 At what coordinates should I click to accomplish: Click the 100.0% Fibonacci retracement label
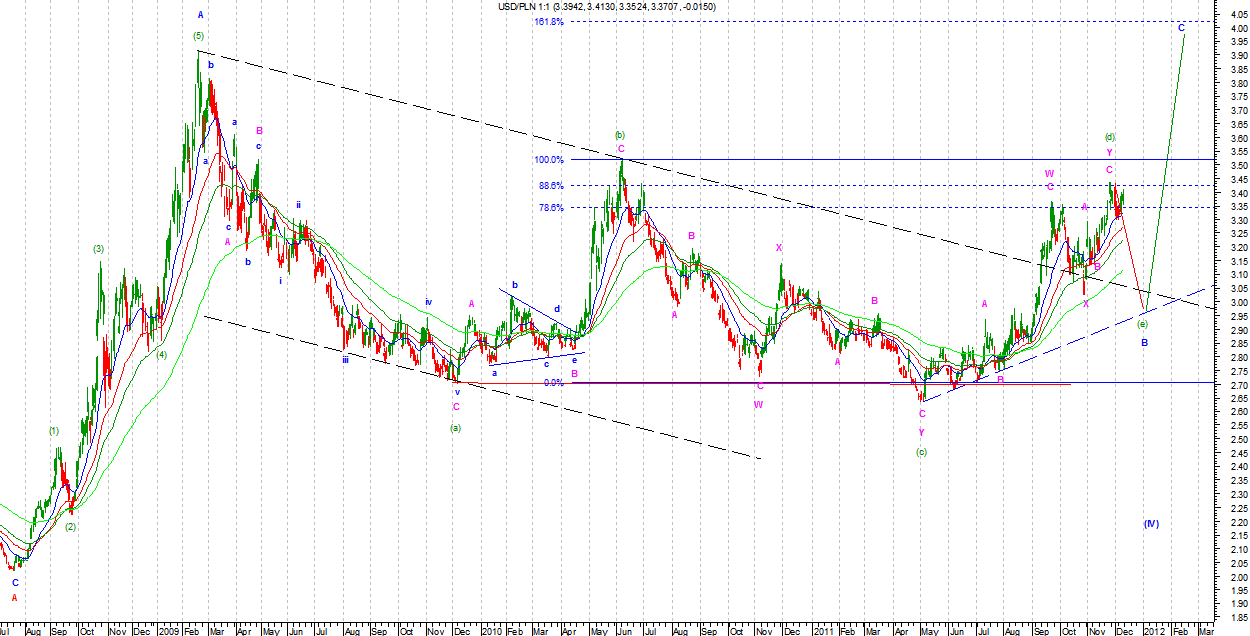tap(549, 160)
